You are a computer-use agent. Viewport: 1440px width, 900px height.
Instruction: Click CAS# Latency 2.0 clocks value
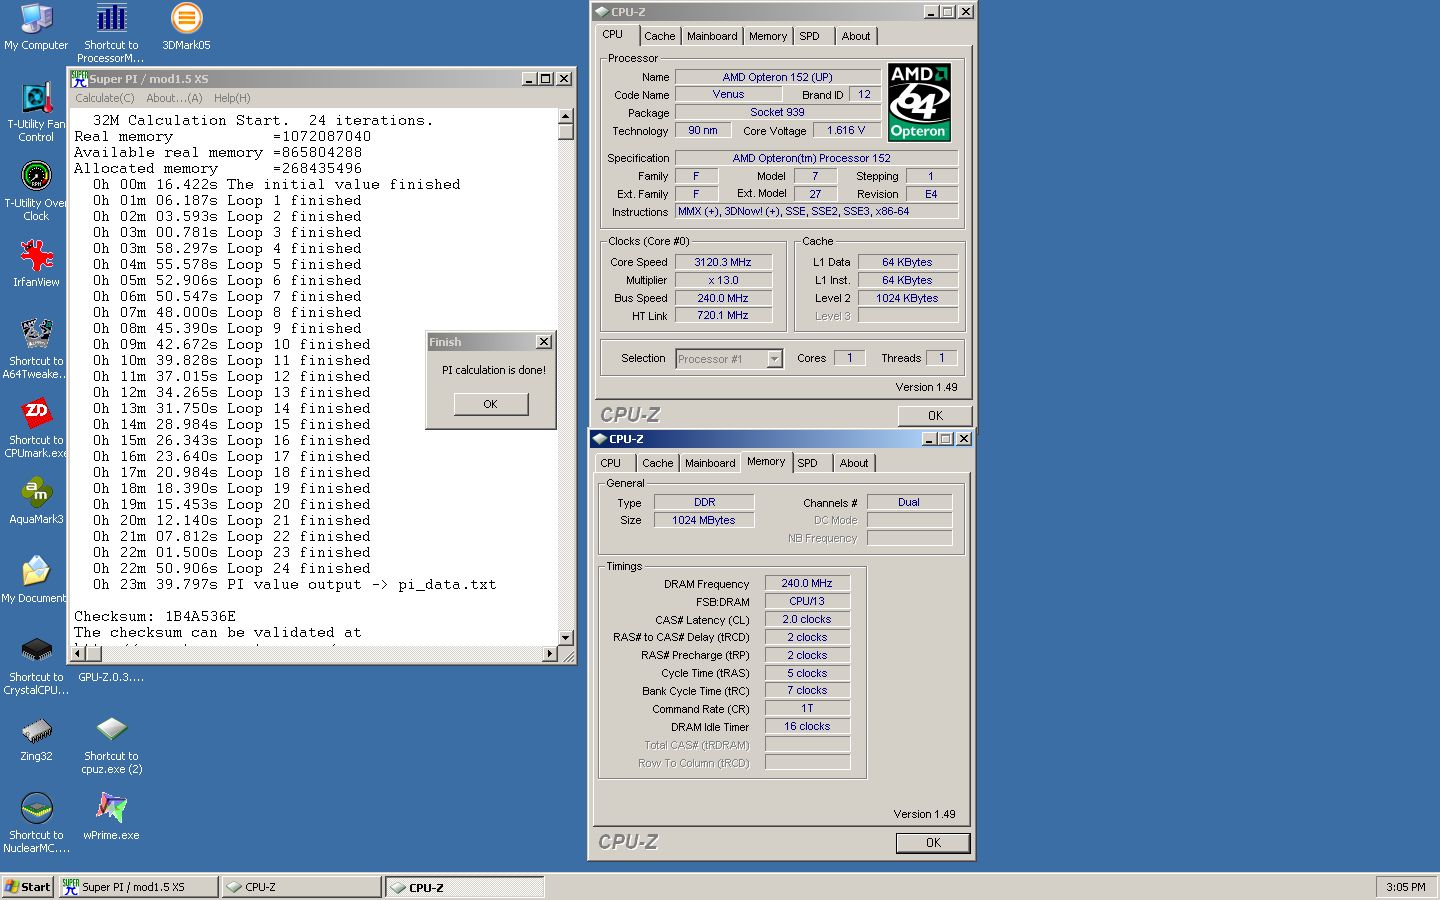tap(807, 619)
